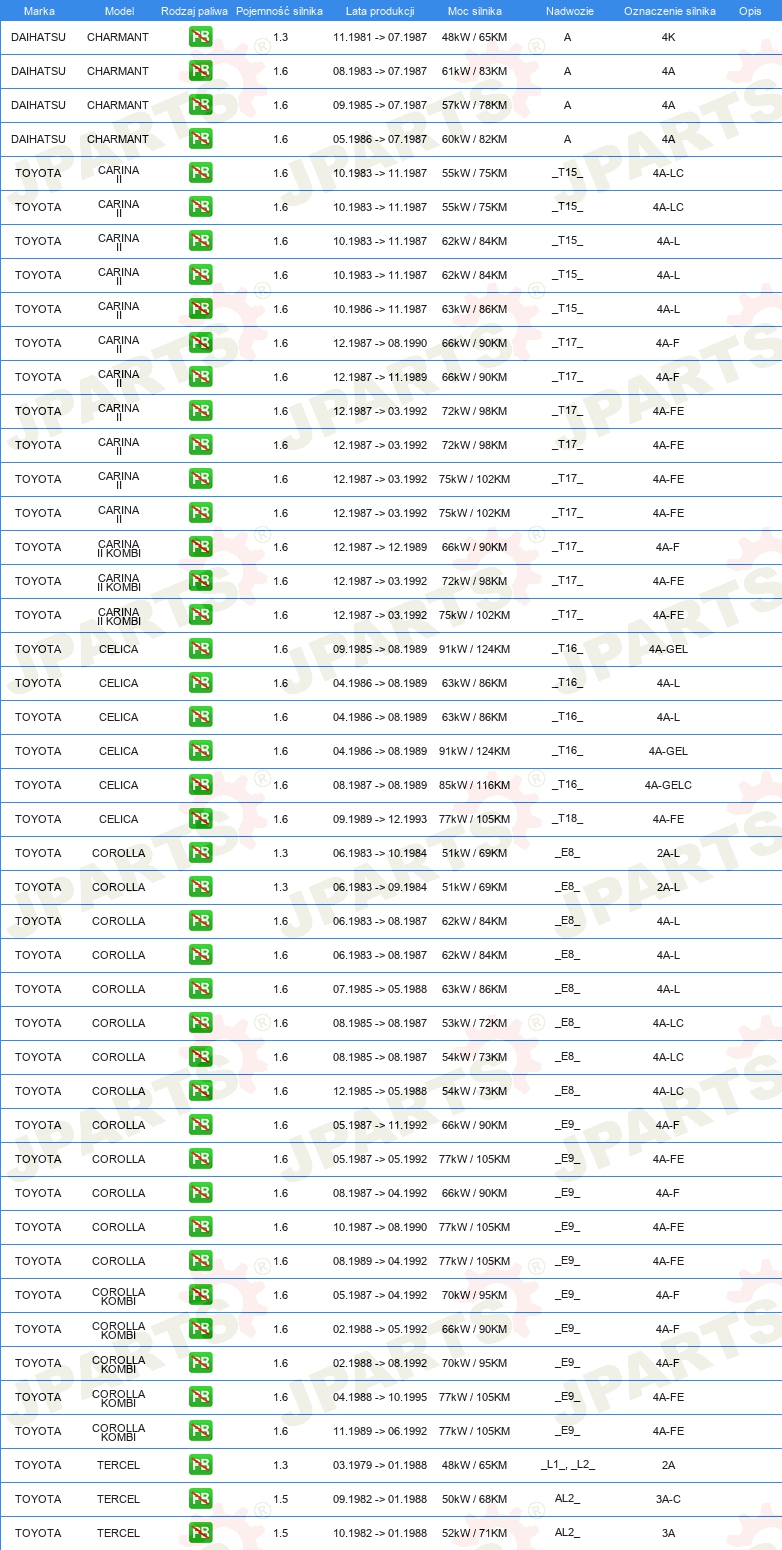The height and width of the screenshot is (1550, 782).
Task: Select the 61kW / 83KM power cell
Action: pos(474,71)
